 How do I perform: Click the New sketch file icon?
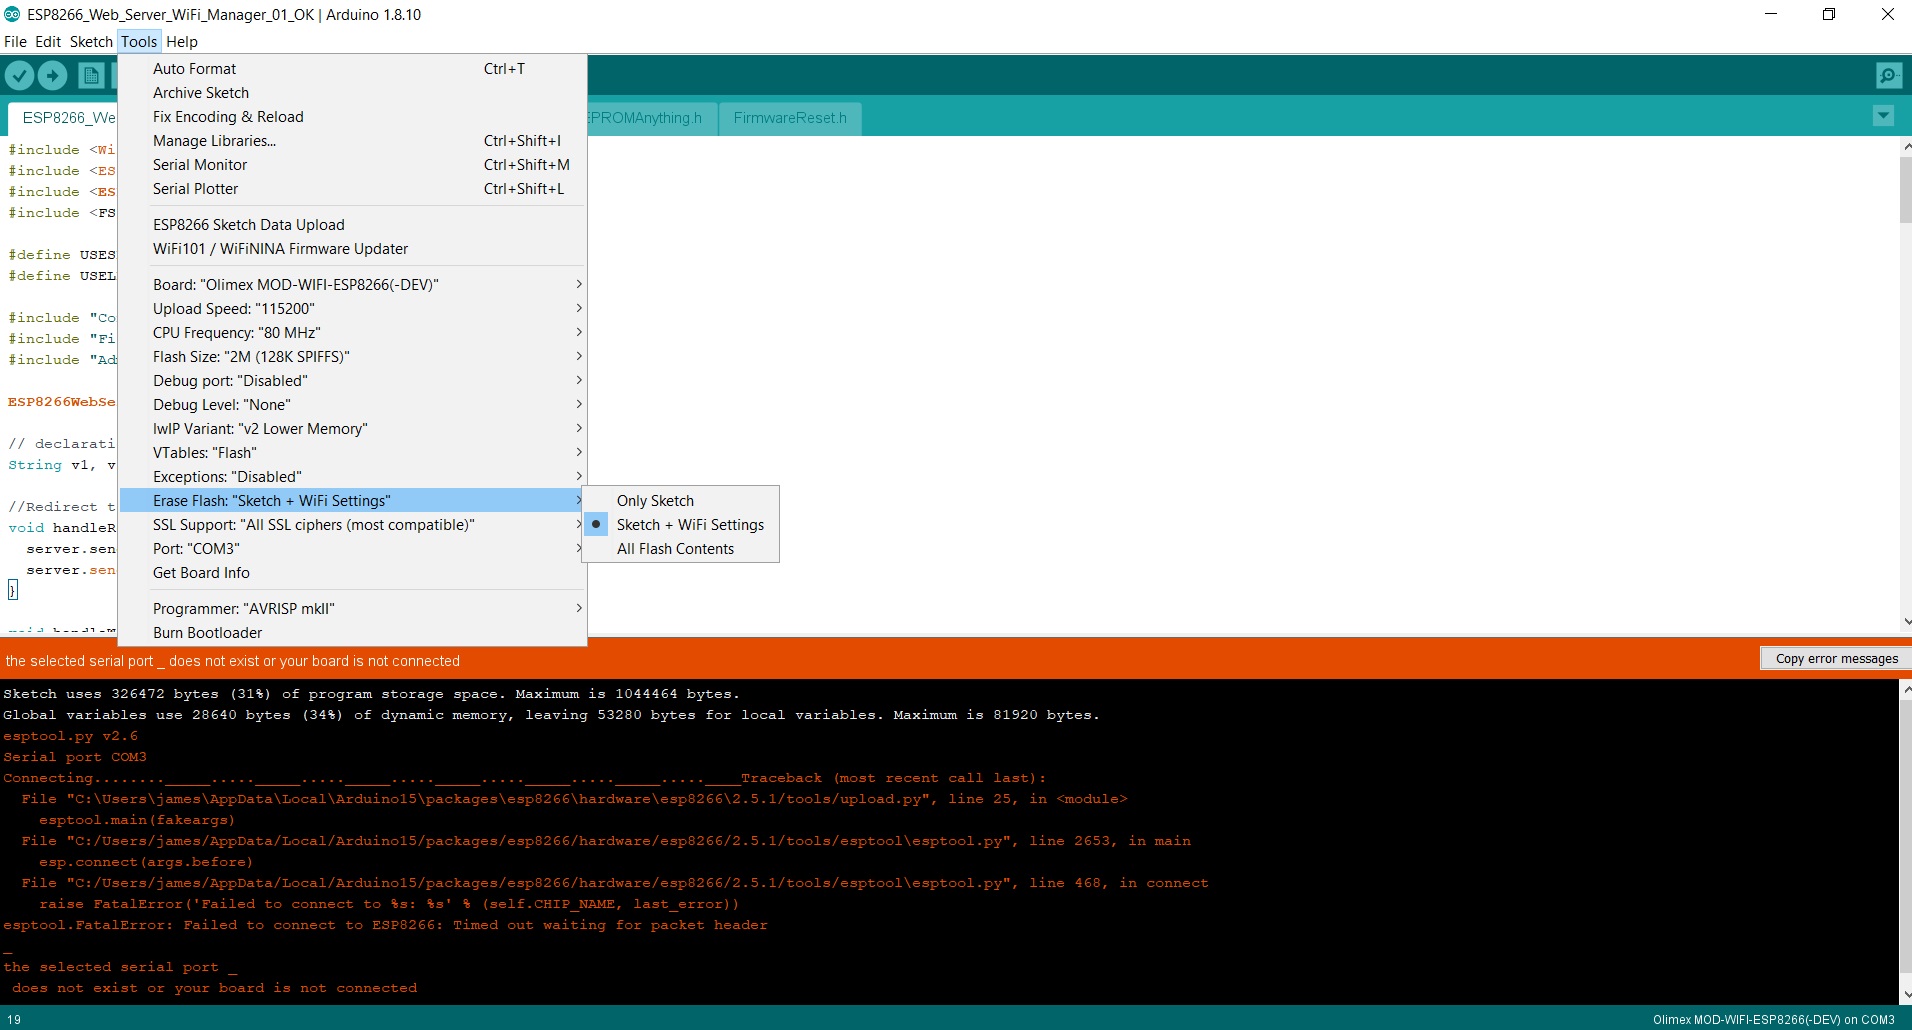[x=91, y=76]
